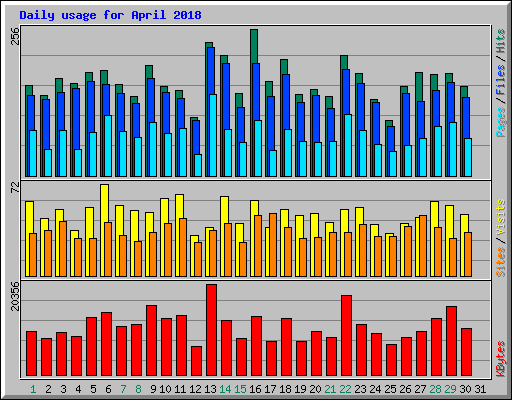The height and width of the screenshot is (400, 512).
Task: Select day label 13 on the x-axis
Action: [210, 389]
